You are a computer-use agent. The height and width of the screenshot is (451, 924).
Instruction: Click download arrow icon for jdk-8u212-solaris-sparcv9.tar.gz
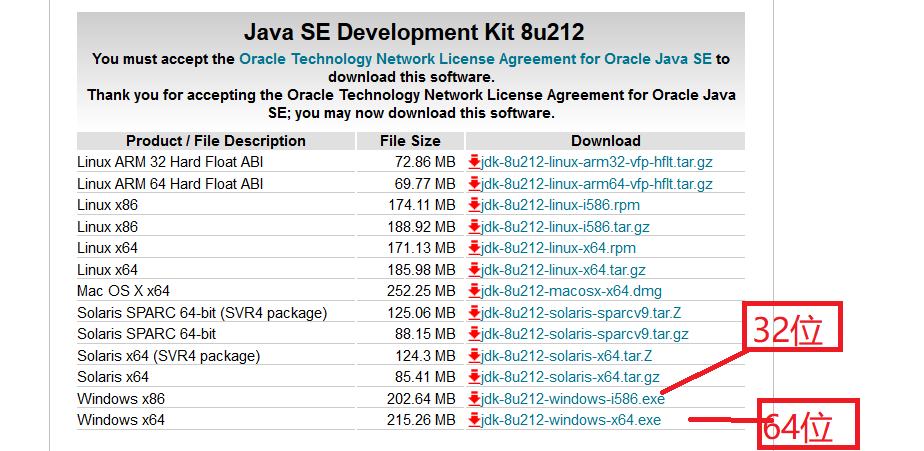click(x=474, y=334)
